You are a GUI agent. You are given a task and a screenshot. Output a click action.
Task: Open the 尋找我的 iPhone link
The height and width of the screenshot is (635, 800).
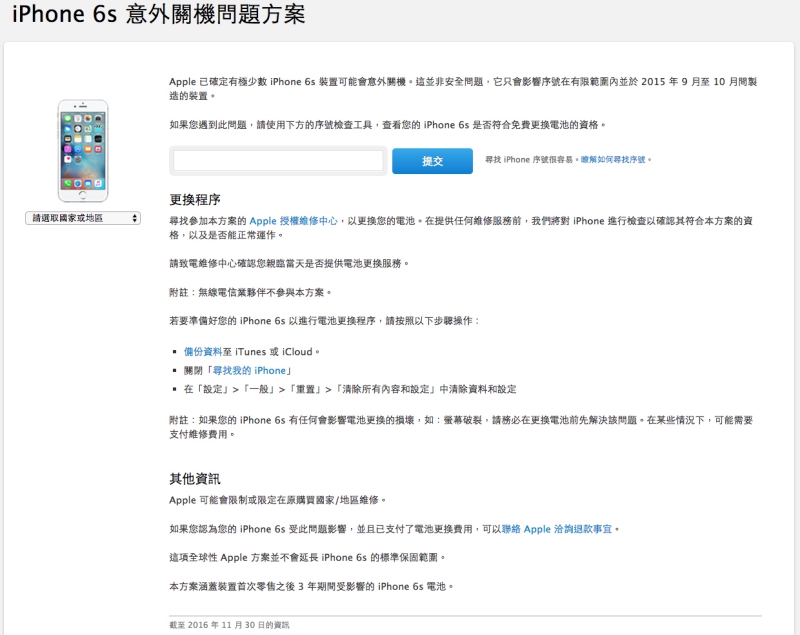tap(249, 371)
